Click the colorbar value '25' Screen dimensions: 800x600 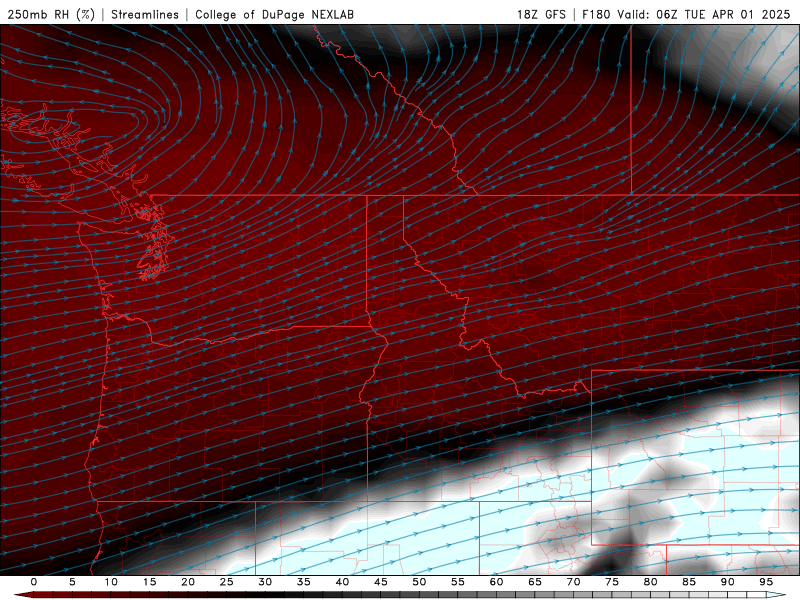pos(227,582)
